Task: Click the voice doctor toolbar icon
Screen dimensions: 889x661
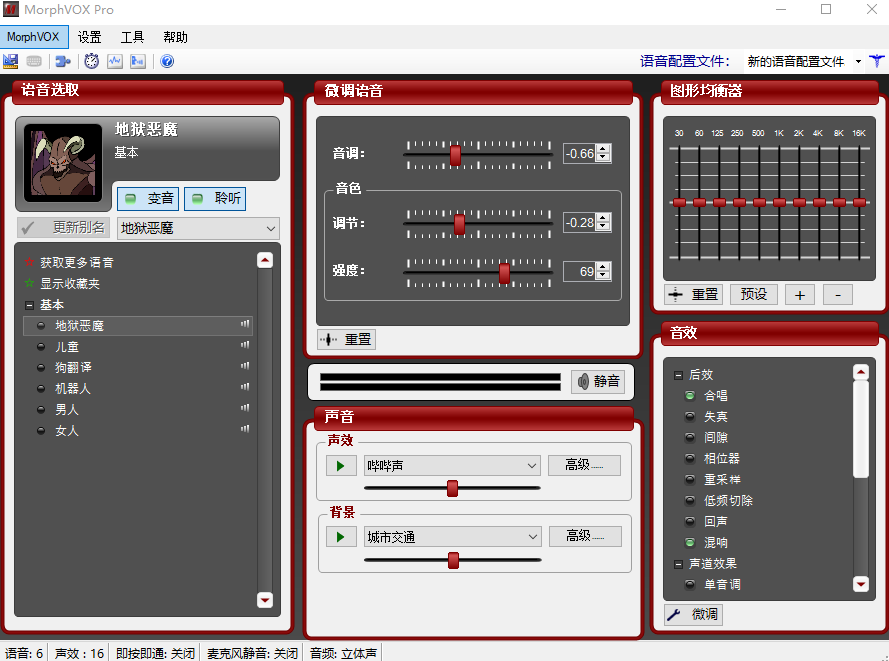Action: click(x=138, y=61)
